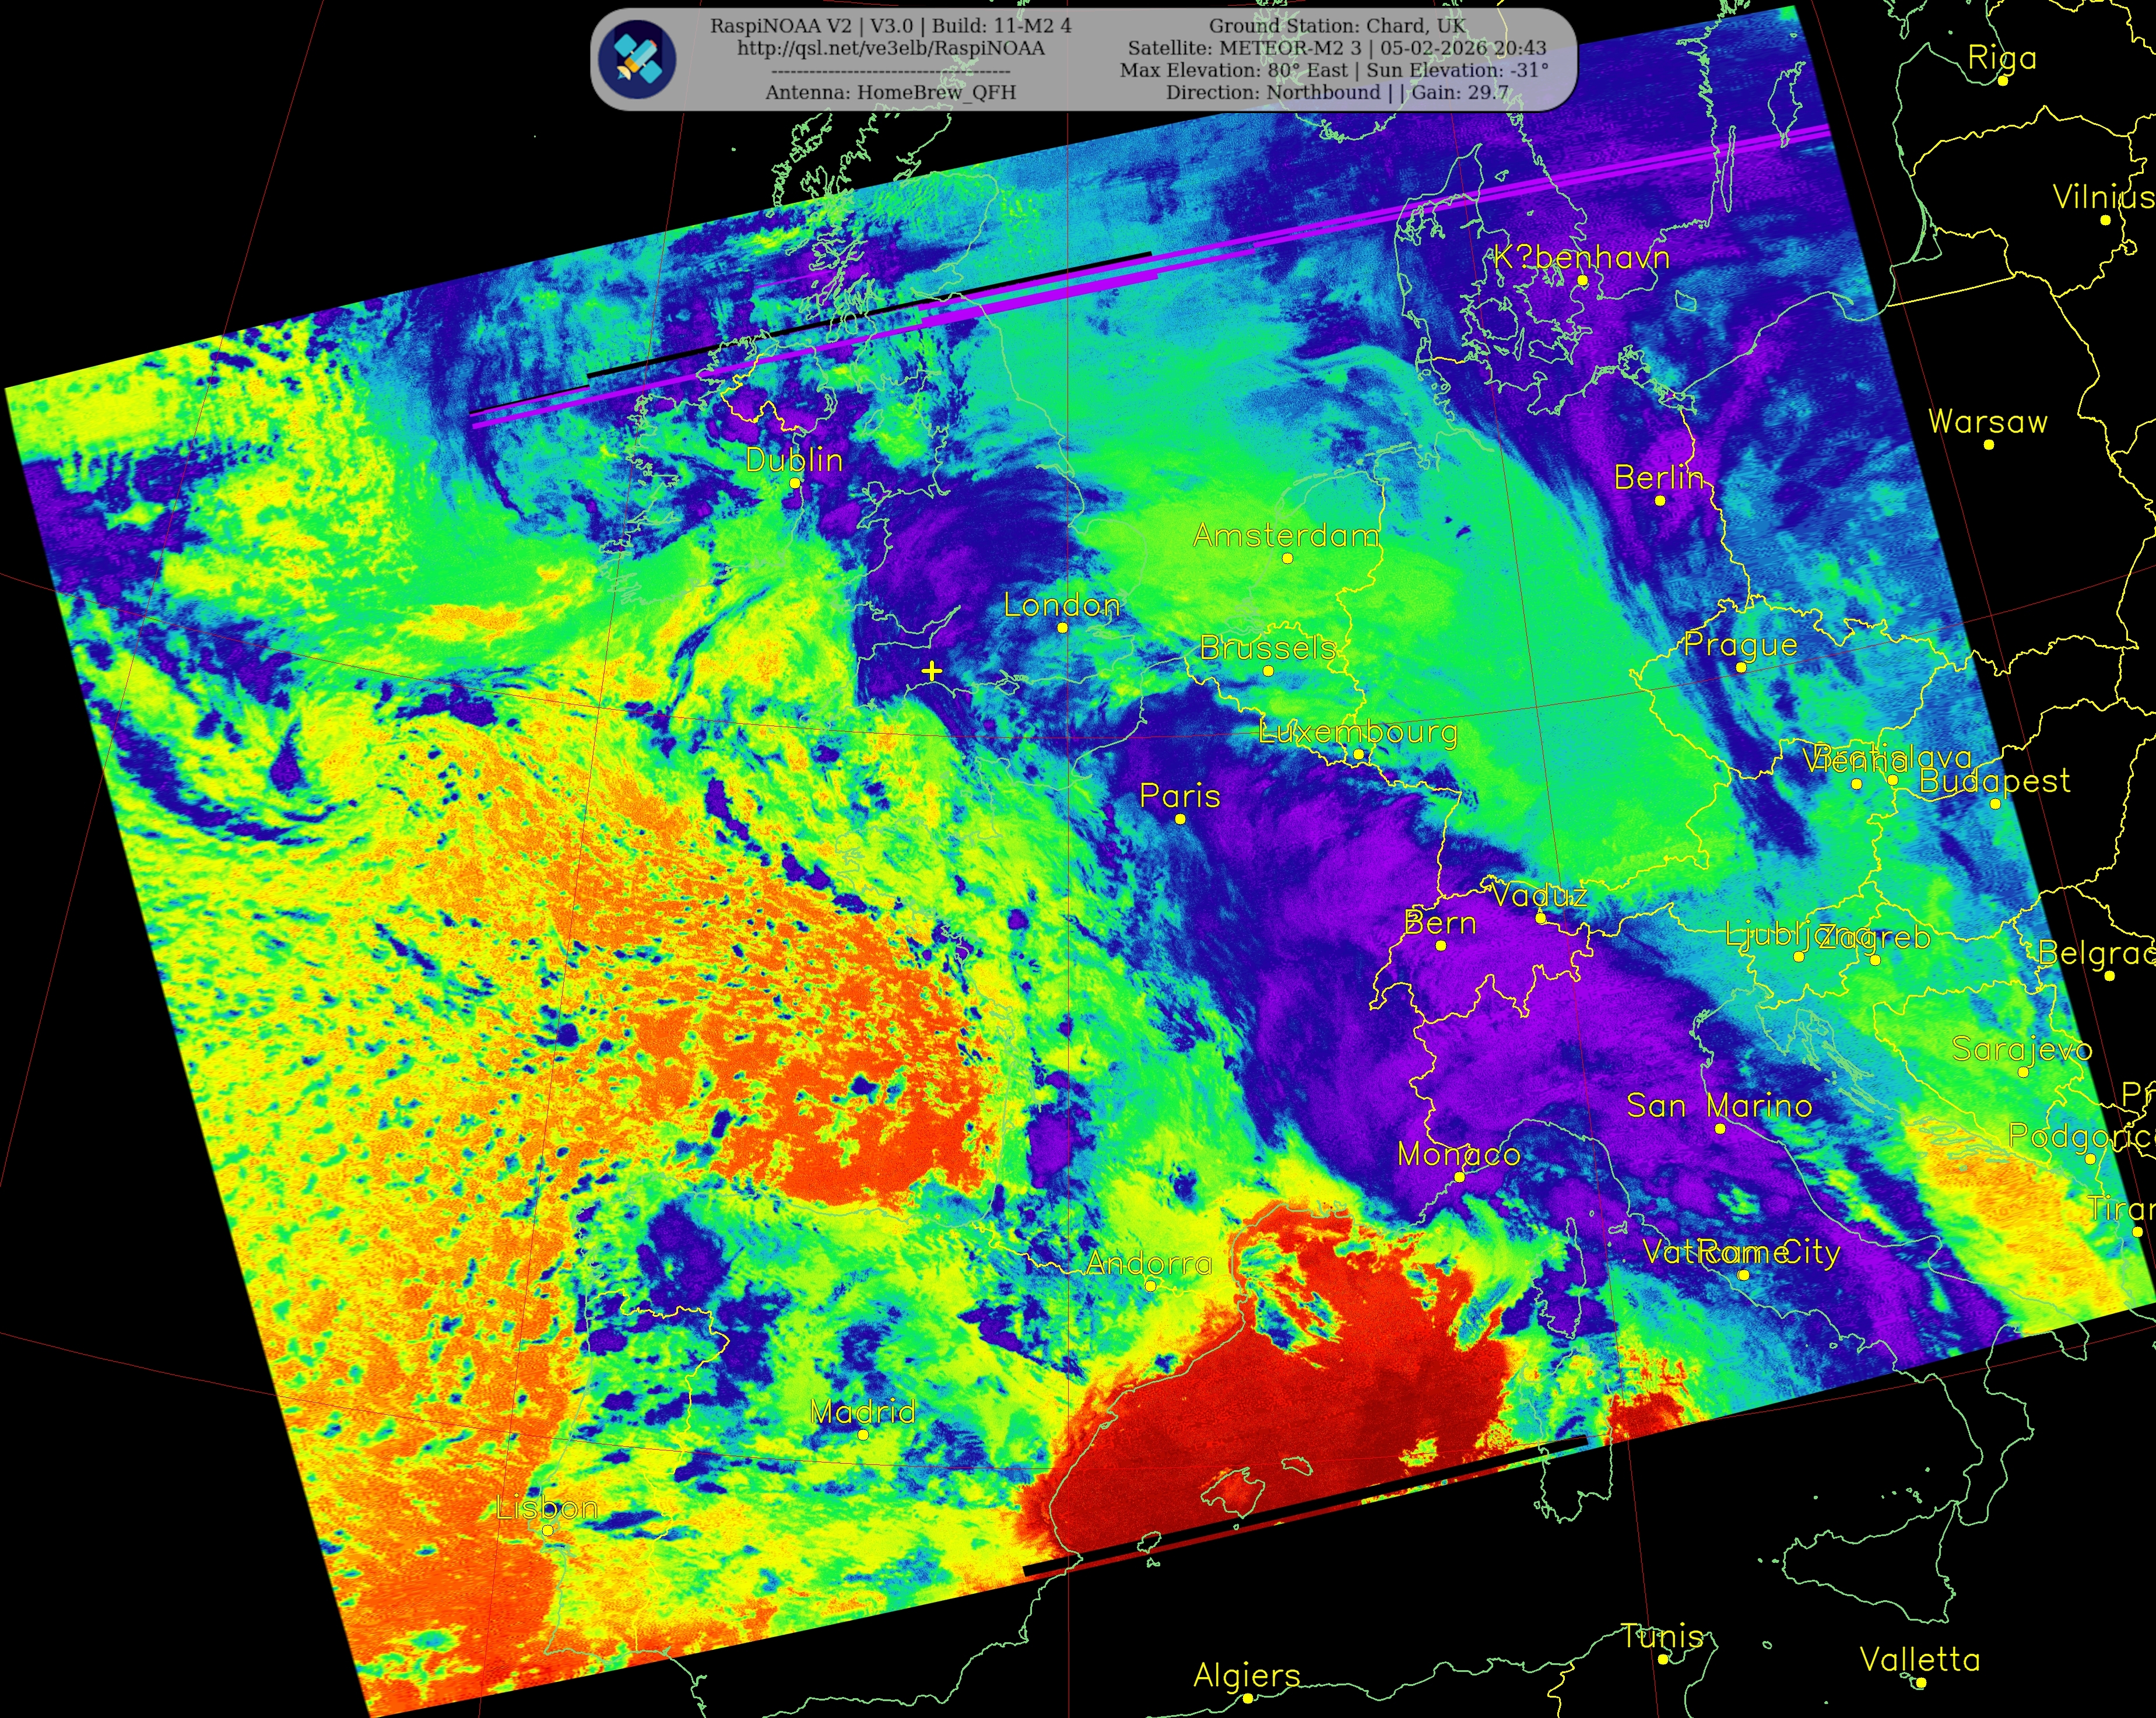Click the Brussels map label
Image resolution: width=2156 pixels, height=1718 pixels.
pyautogui.click(x=1267, y=648)
